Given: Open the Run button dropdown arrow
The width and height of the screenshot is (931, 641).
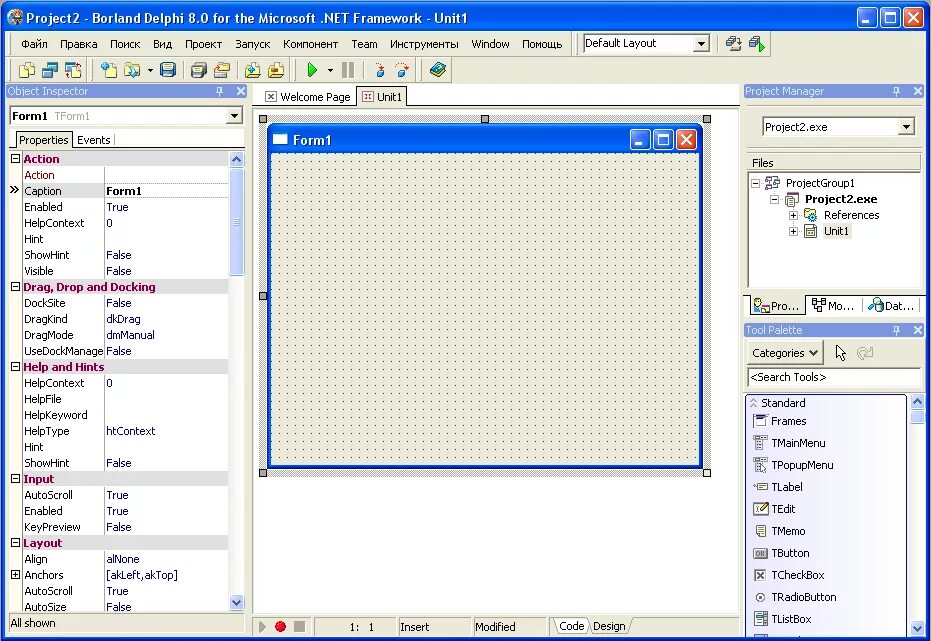Looking at the screenshot, I should 330,70.
